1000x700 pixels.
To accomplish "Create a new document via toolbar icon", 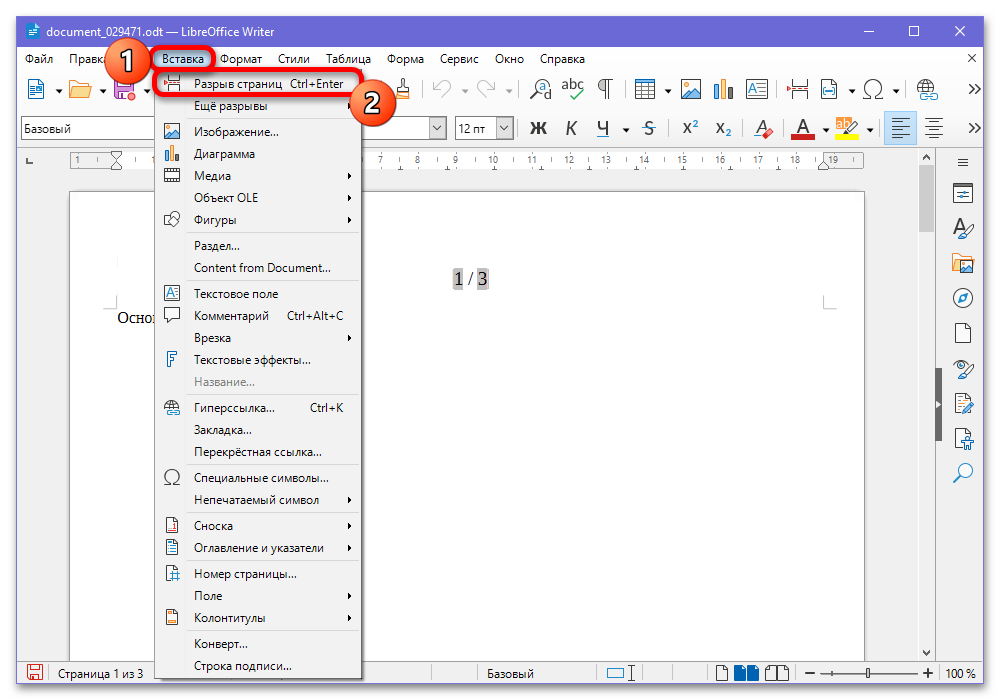I will click(x=36, y=89).
